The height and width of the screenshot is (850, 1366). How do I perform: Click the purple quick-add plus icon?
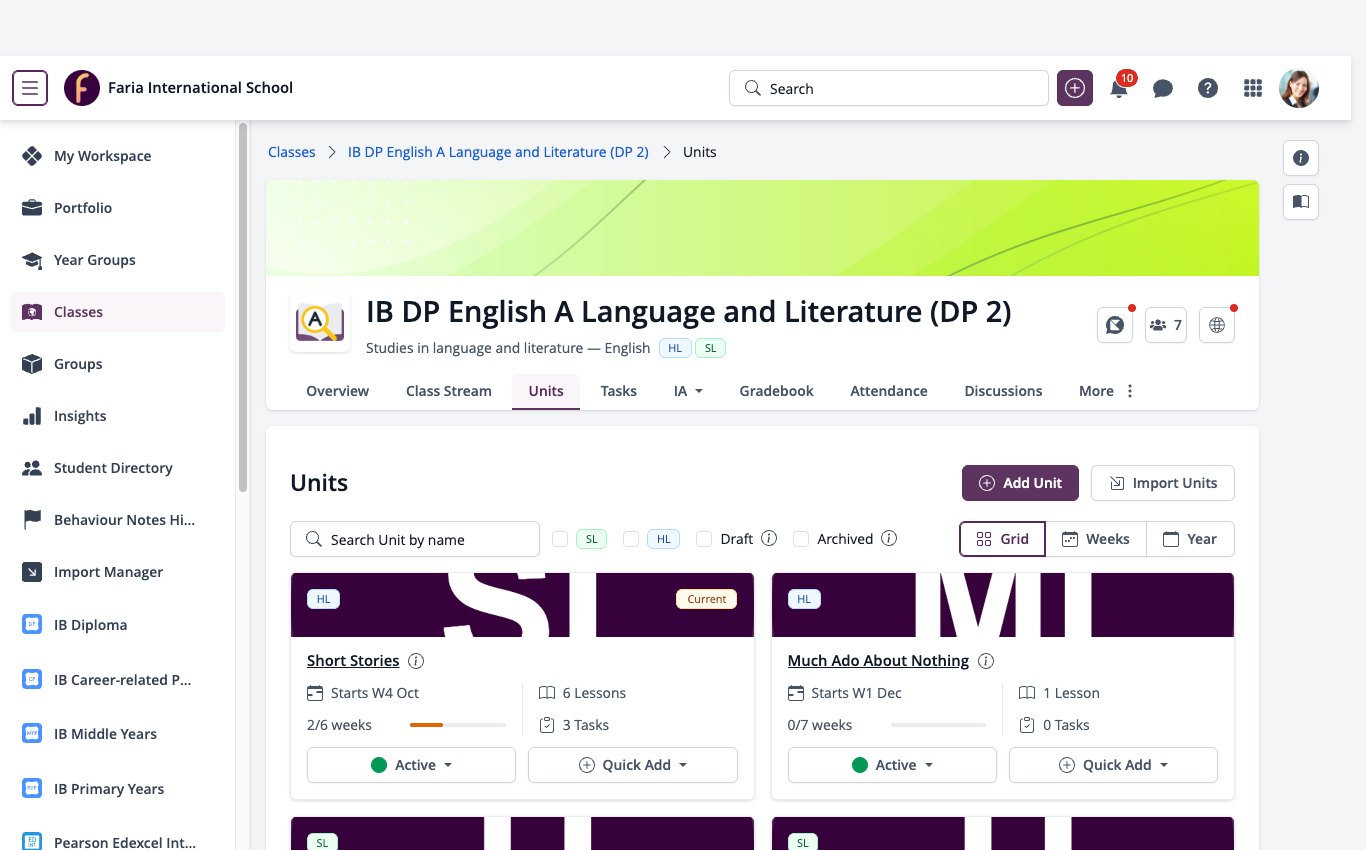pos(1075,88)
